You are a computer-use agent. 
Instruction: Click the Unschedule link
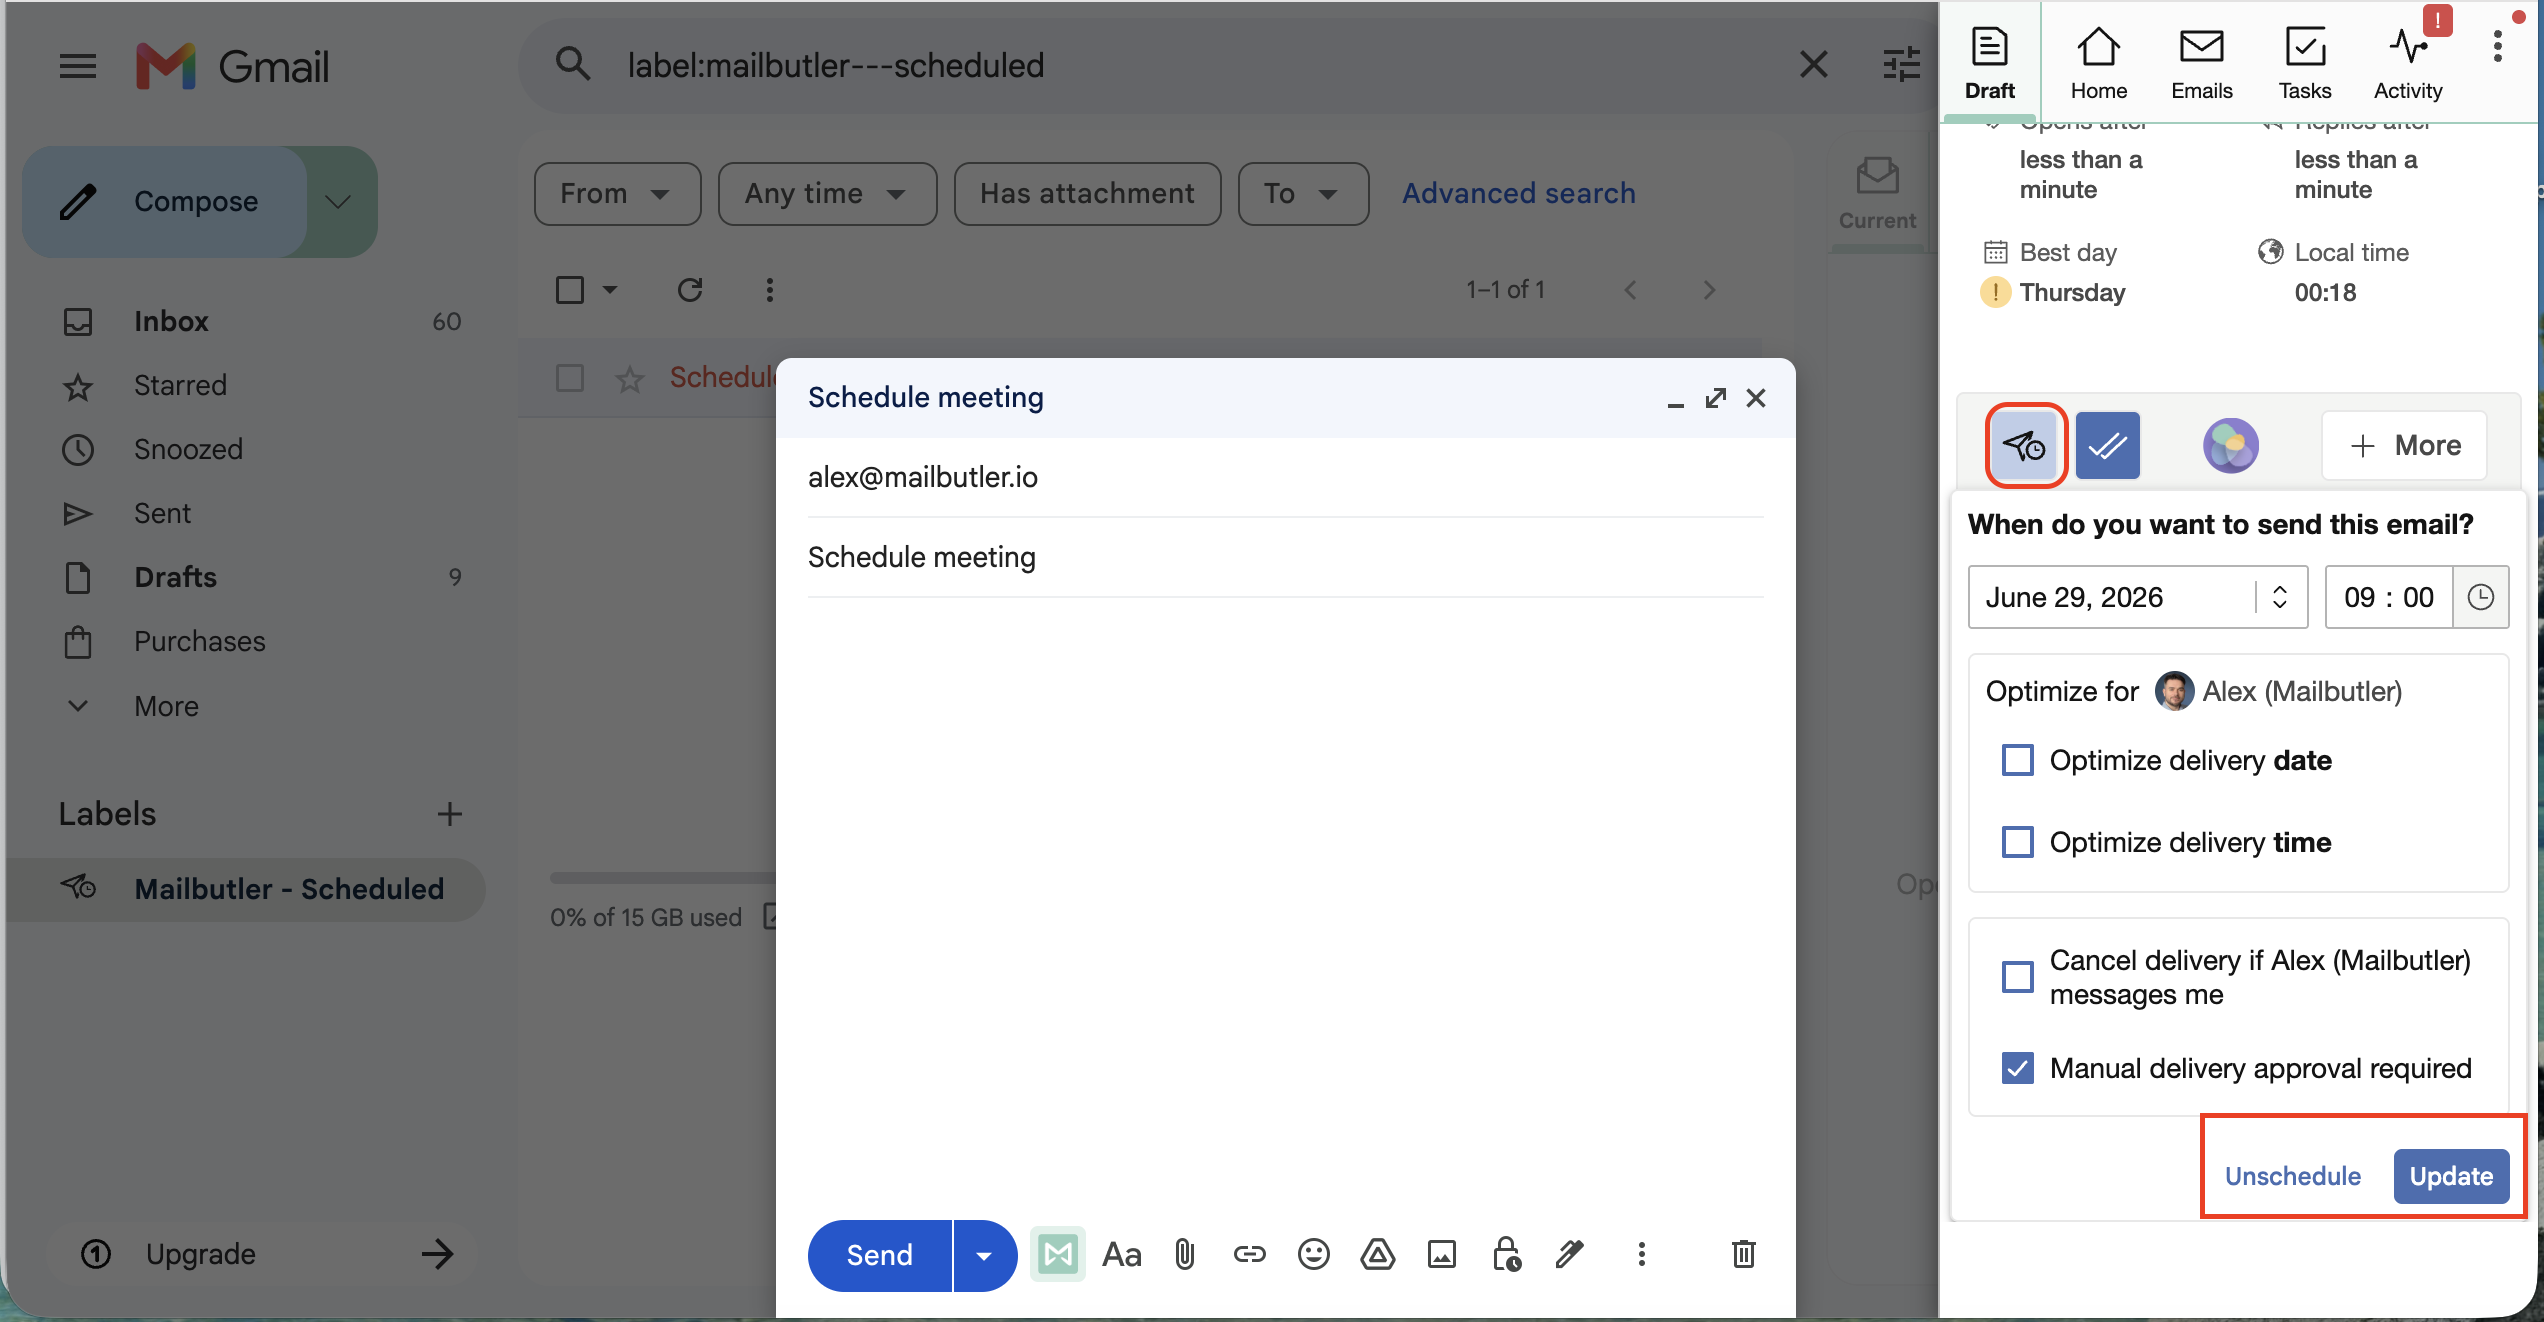point(2292,1176)
